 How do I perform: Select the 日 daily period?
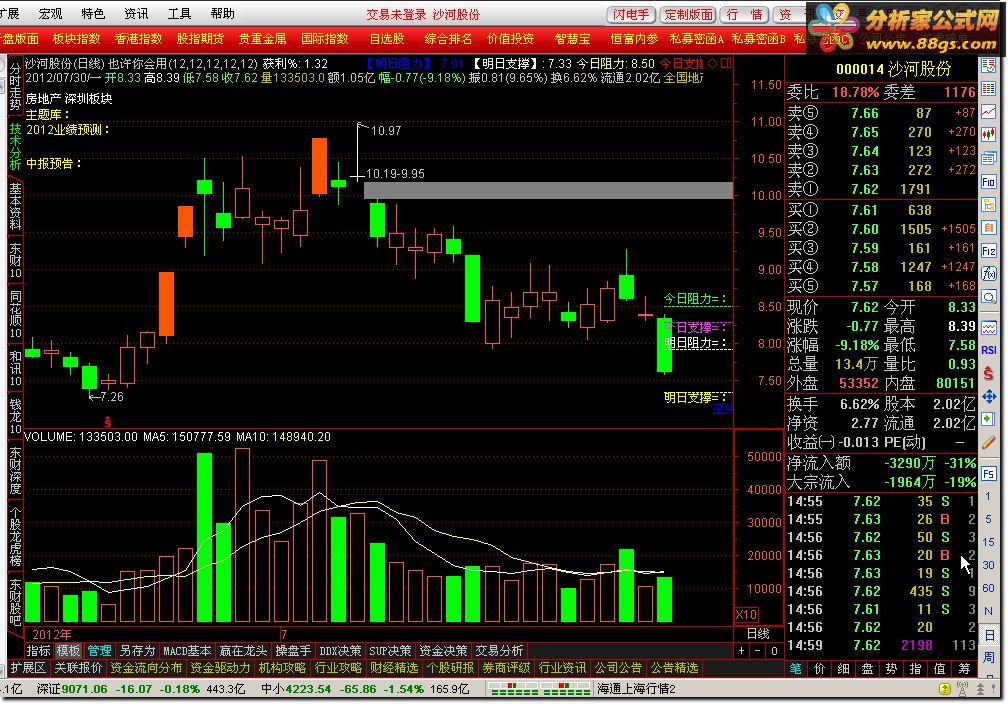[x=989, y=635]
